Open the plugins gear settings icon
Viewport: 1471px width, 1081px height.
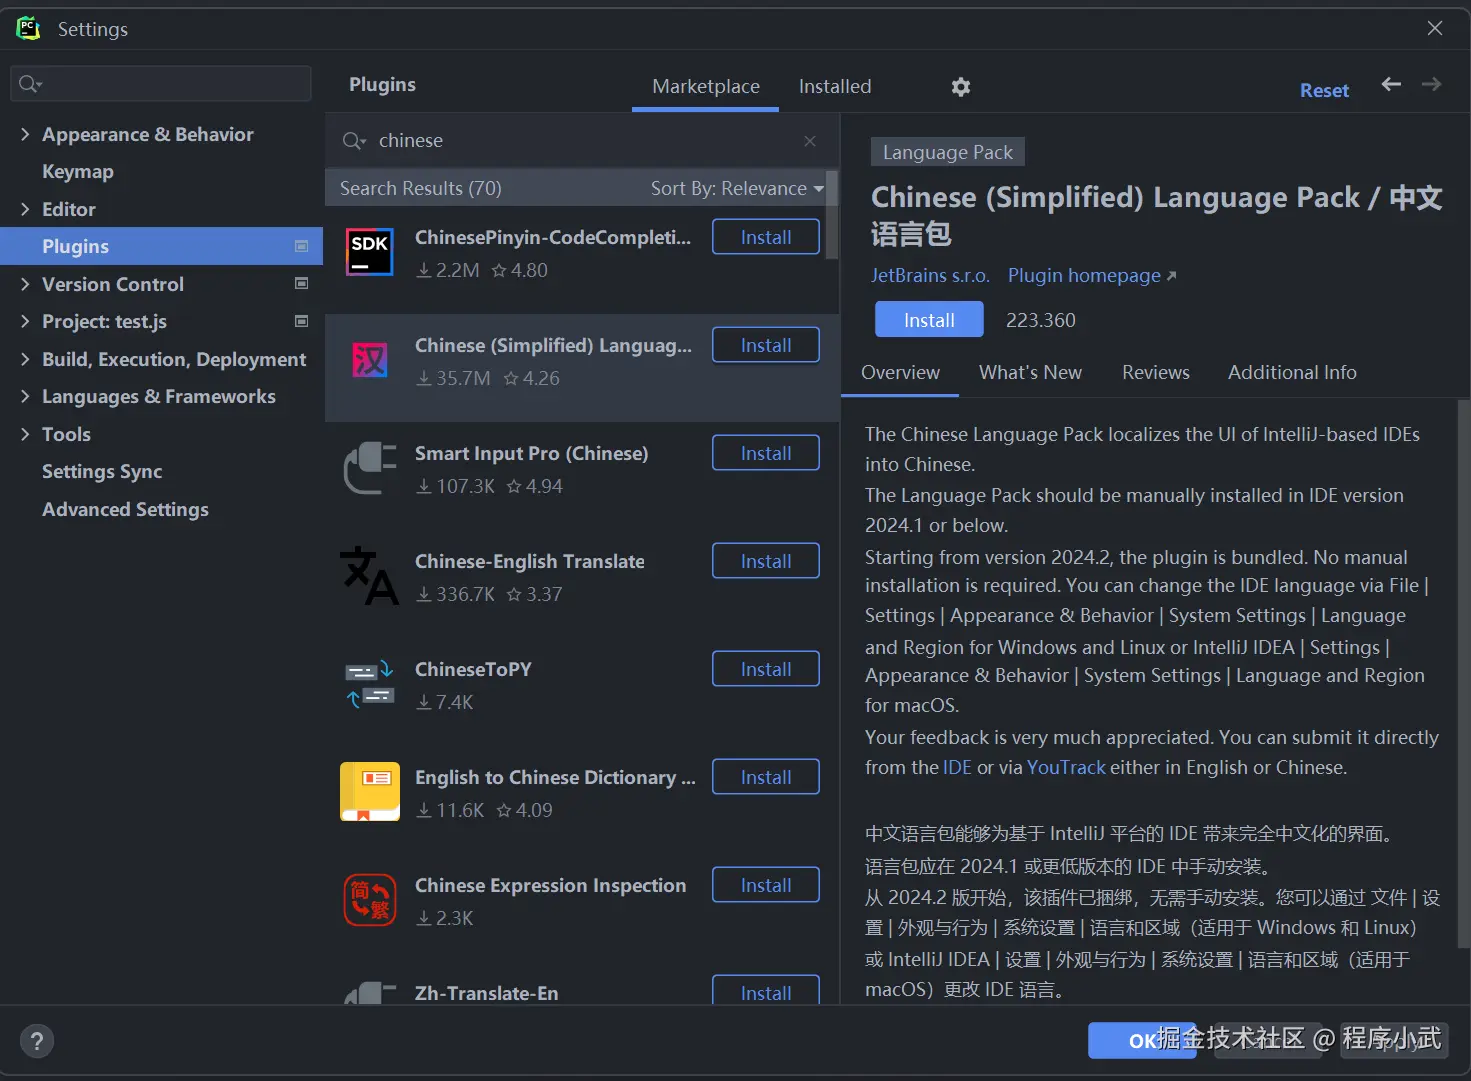[x=961, y=87]
